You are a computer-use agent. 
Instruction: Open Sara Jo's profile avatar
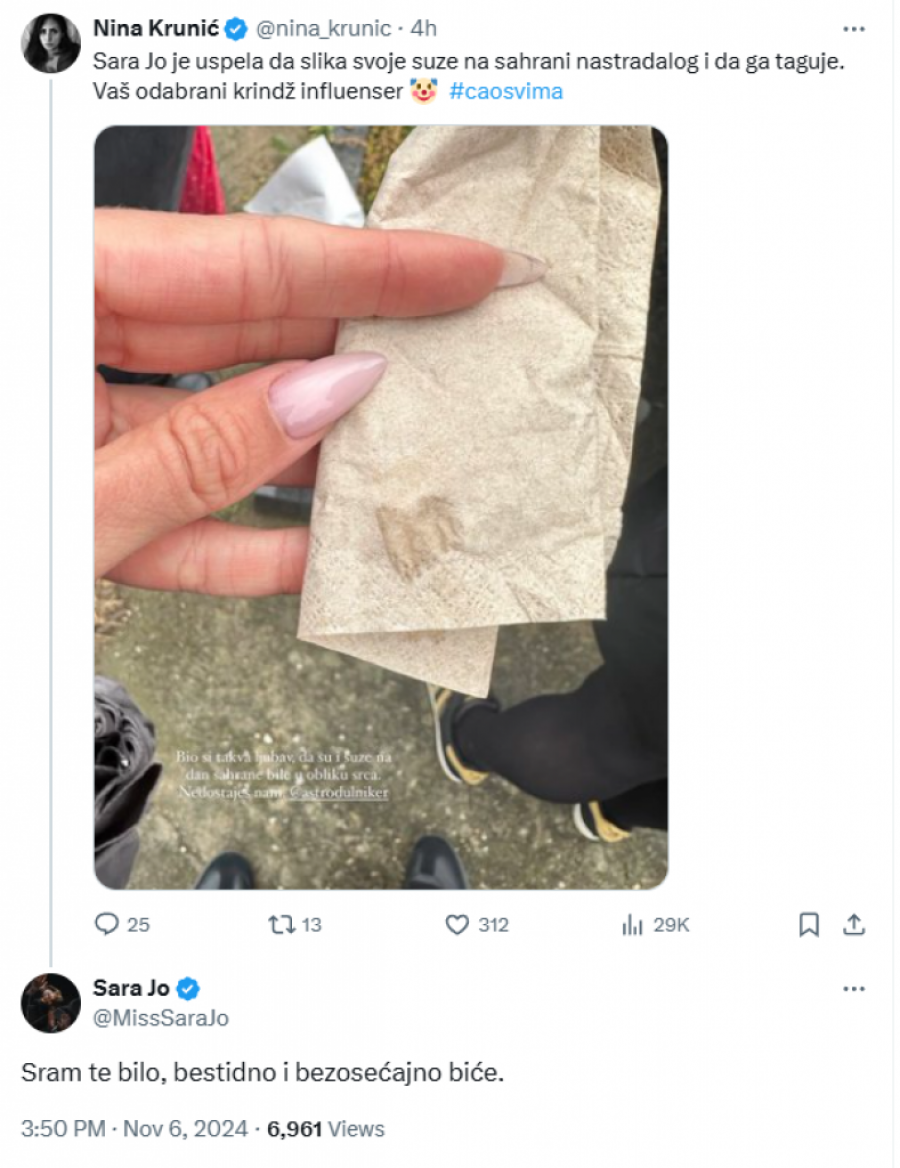click(x=51, y=1003)
